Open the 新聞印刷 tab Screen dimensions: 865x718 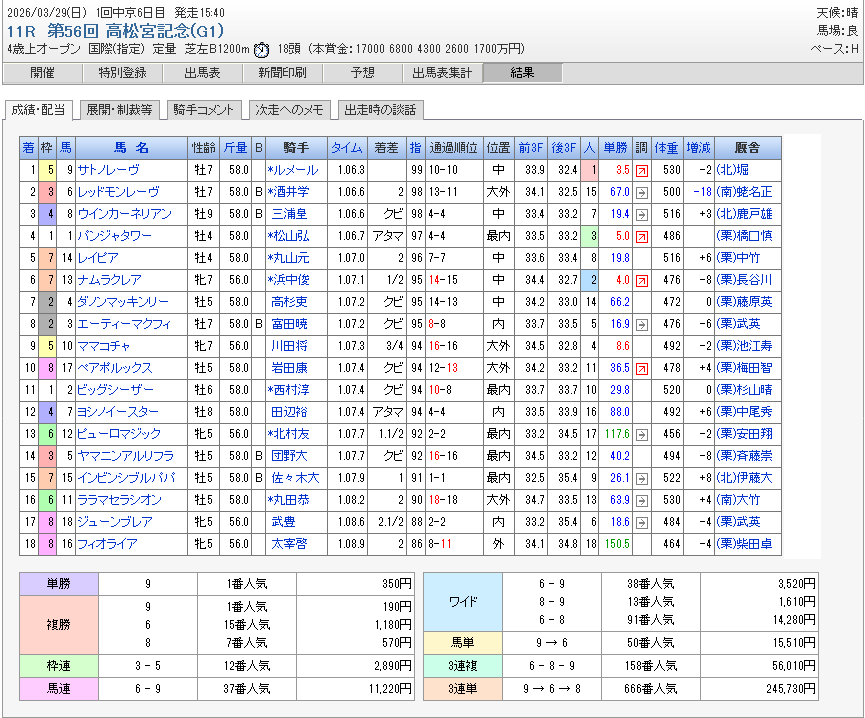(282, 73)
